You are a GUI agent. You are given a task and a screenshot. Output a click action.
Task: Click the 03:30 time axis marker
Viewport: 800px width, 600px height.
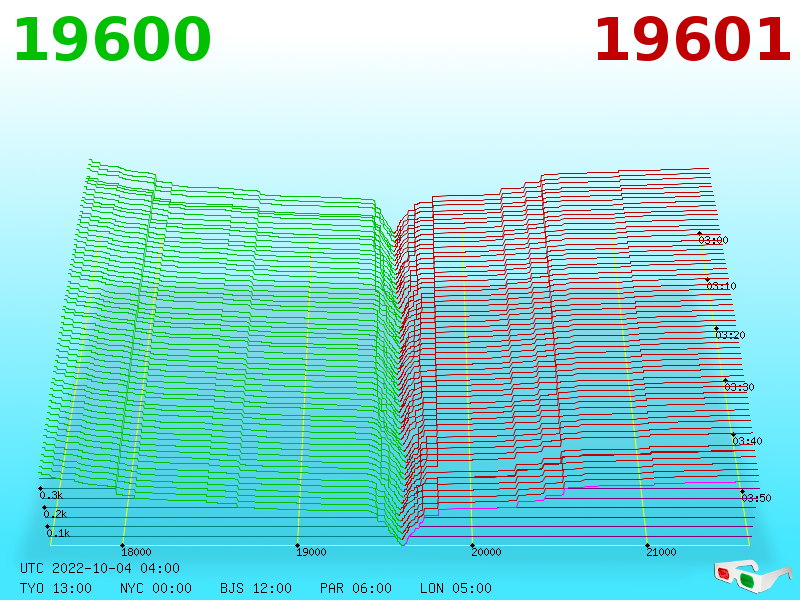point(739,387)
